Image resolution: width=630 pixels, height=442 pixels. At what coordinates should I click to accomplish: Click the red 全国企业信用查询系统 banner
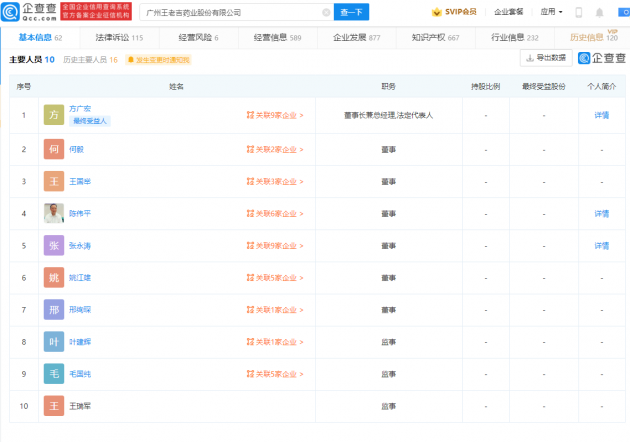[96, 11]
